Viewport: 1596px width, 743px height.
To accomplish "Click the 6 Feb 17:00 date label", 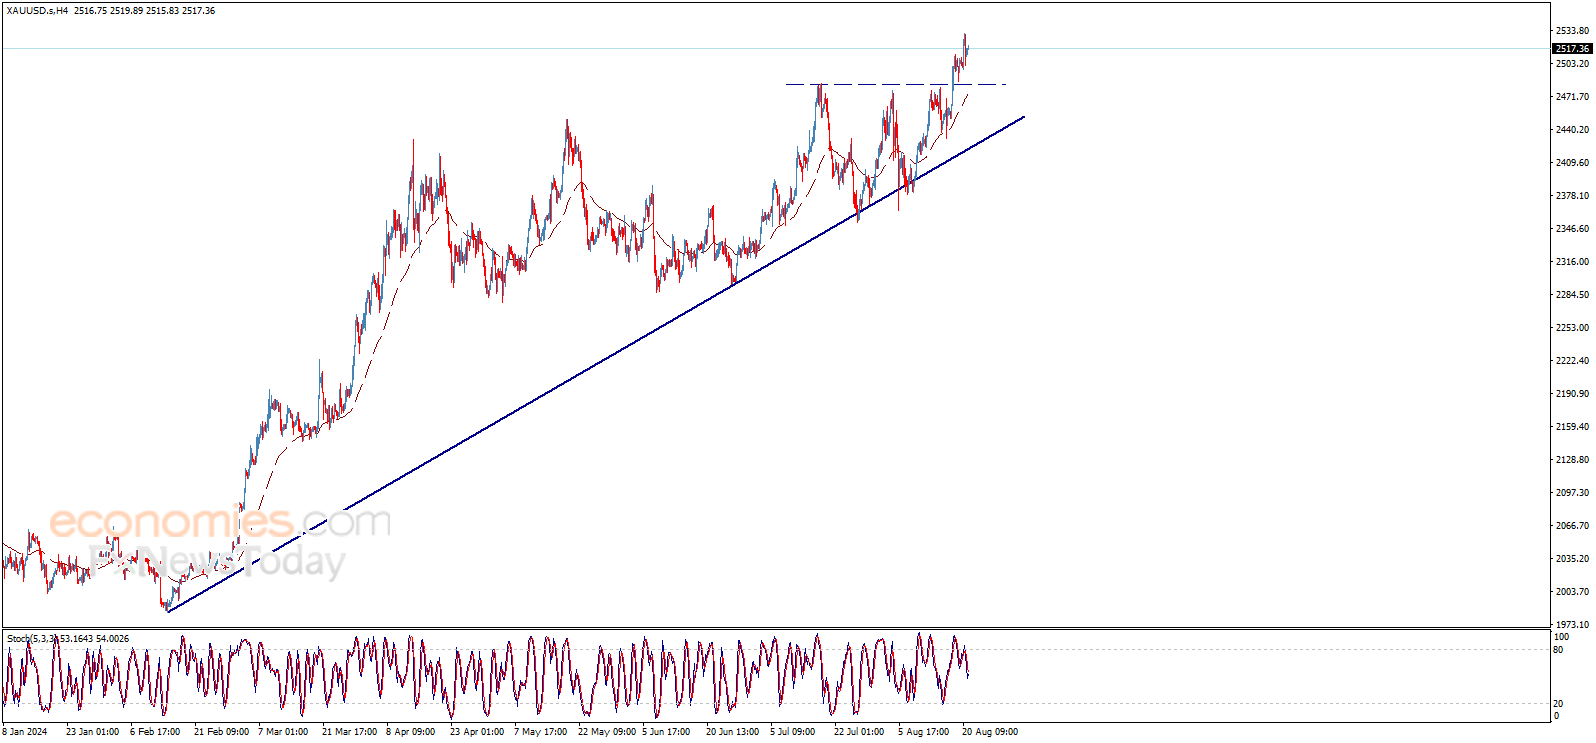I will (x=155, y=732).
